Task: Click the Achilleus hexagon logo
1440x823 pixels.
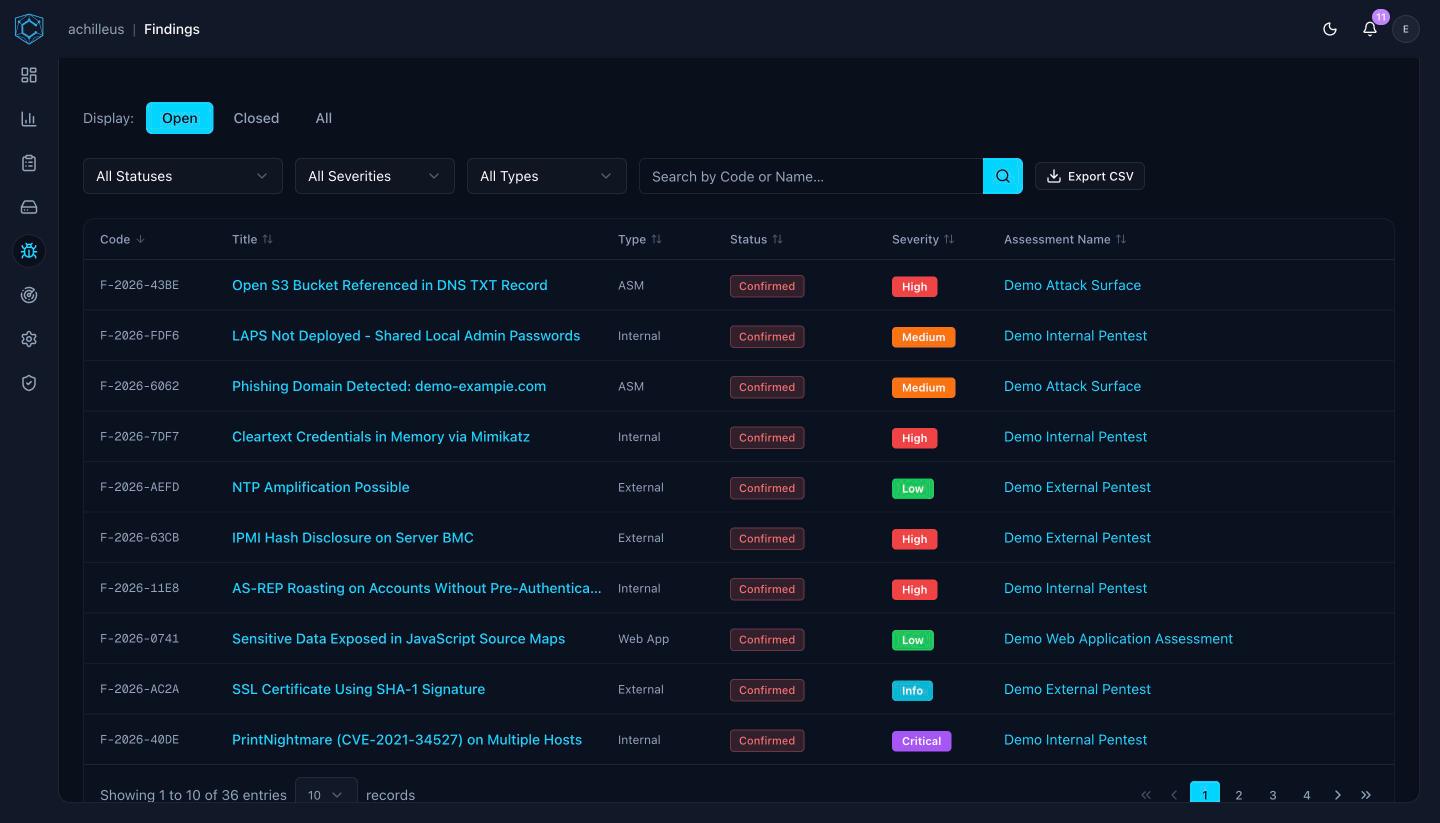Action: pos(29,29)
